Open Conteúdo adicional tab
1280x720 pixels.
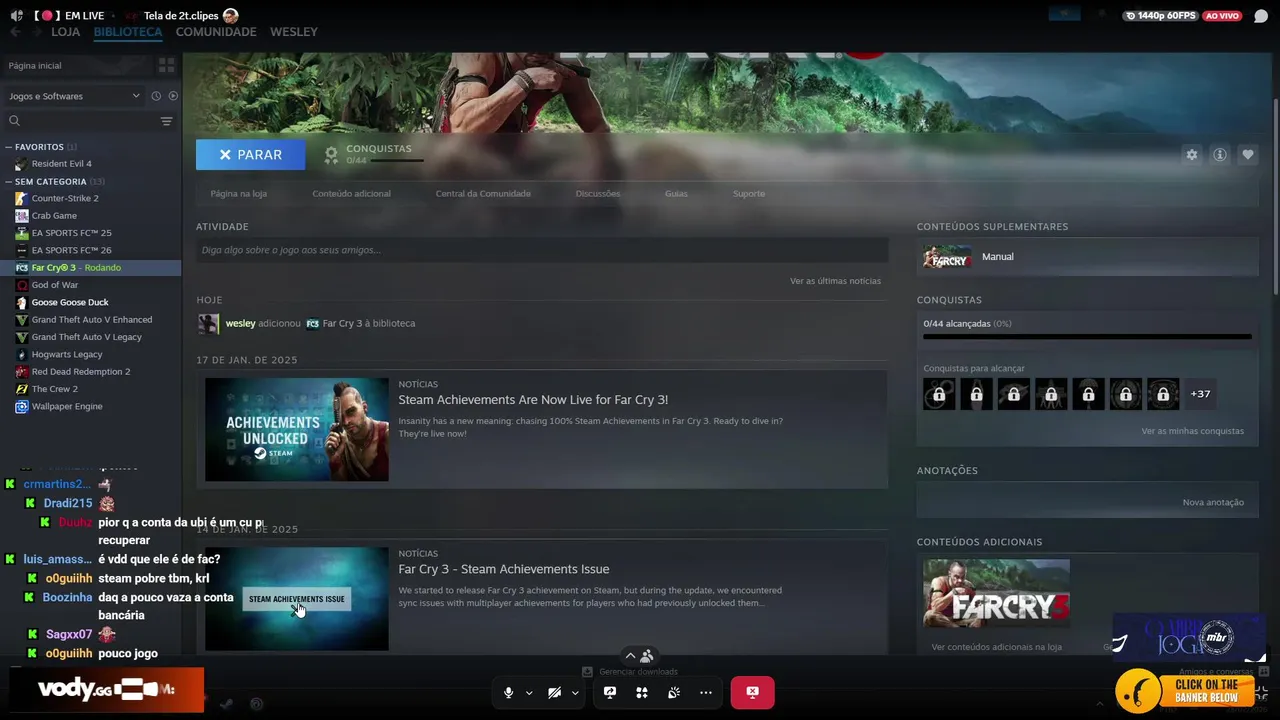[351, 194]
